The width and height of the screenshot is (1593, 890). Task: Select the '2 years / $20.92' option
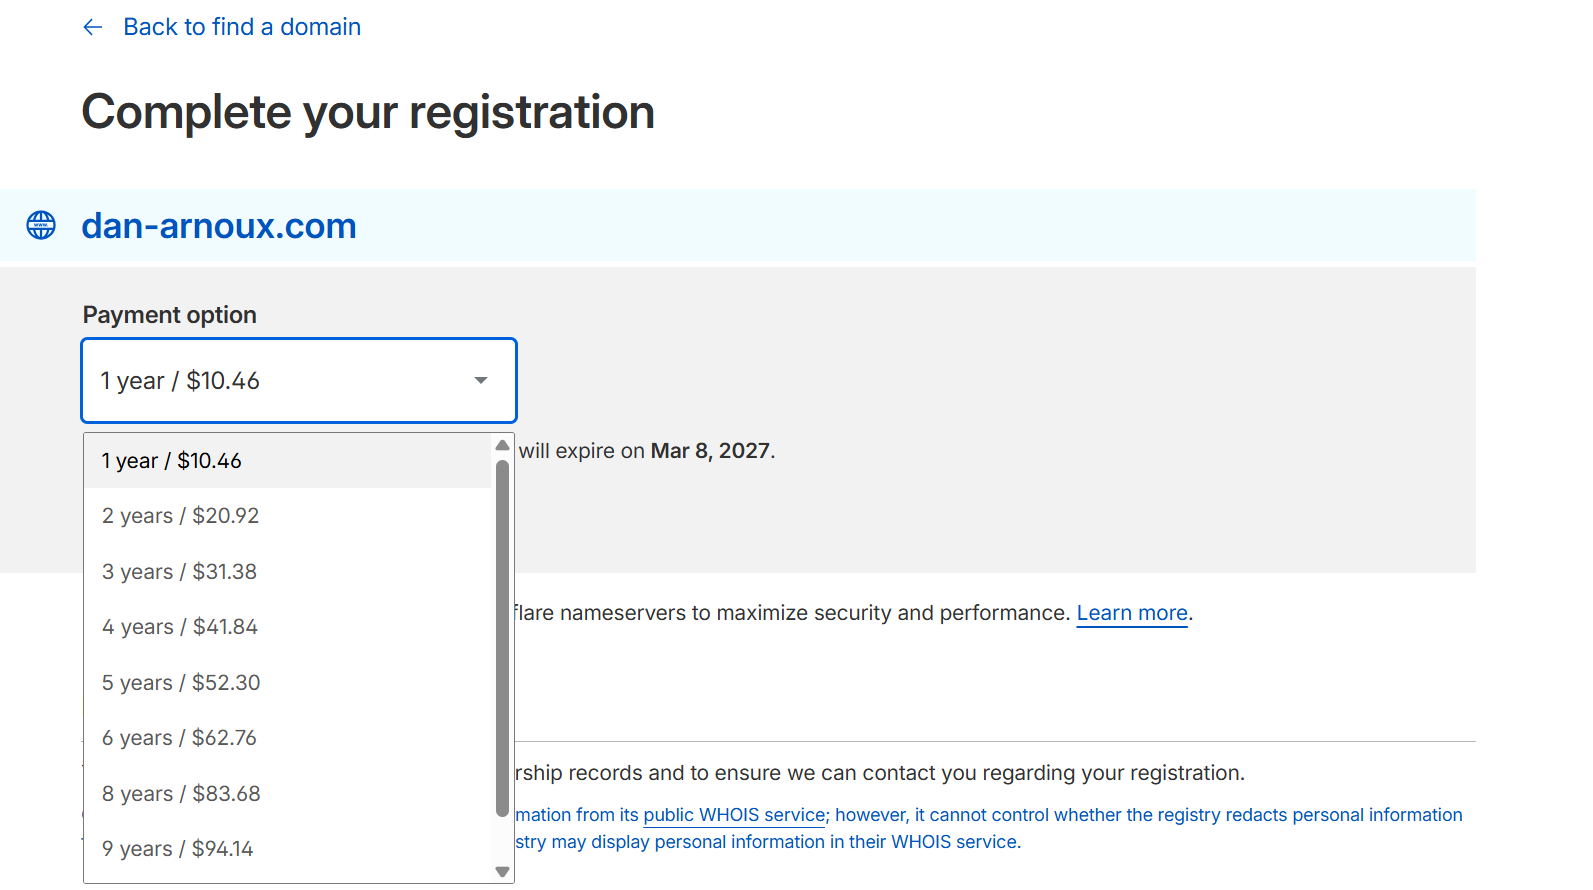point(181,516)
